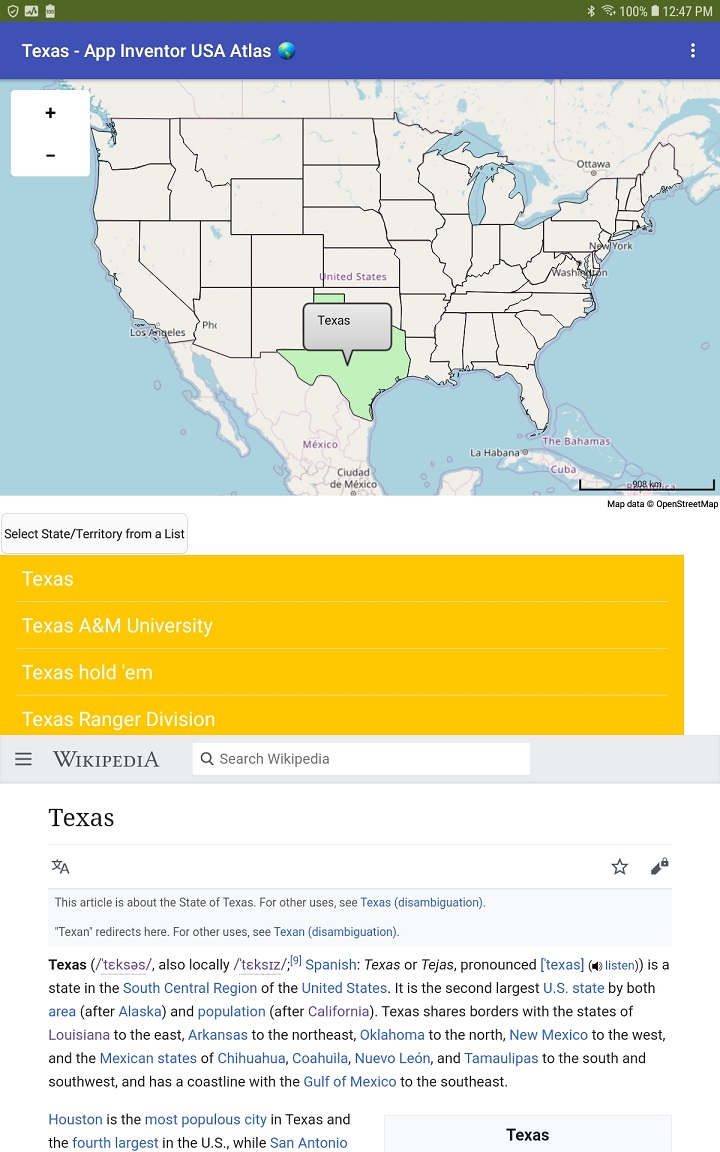Tap the Texas popup marker on the map
The width and height of the screenshot is (720, 1152).
tap(346, 324)
